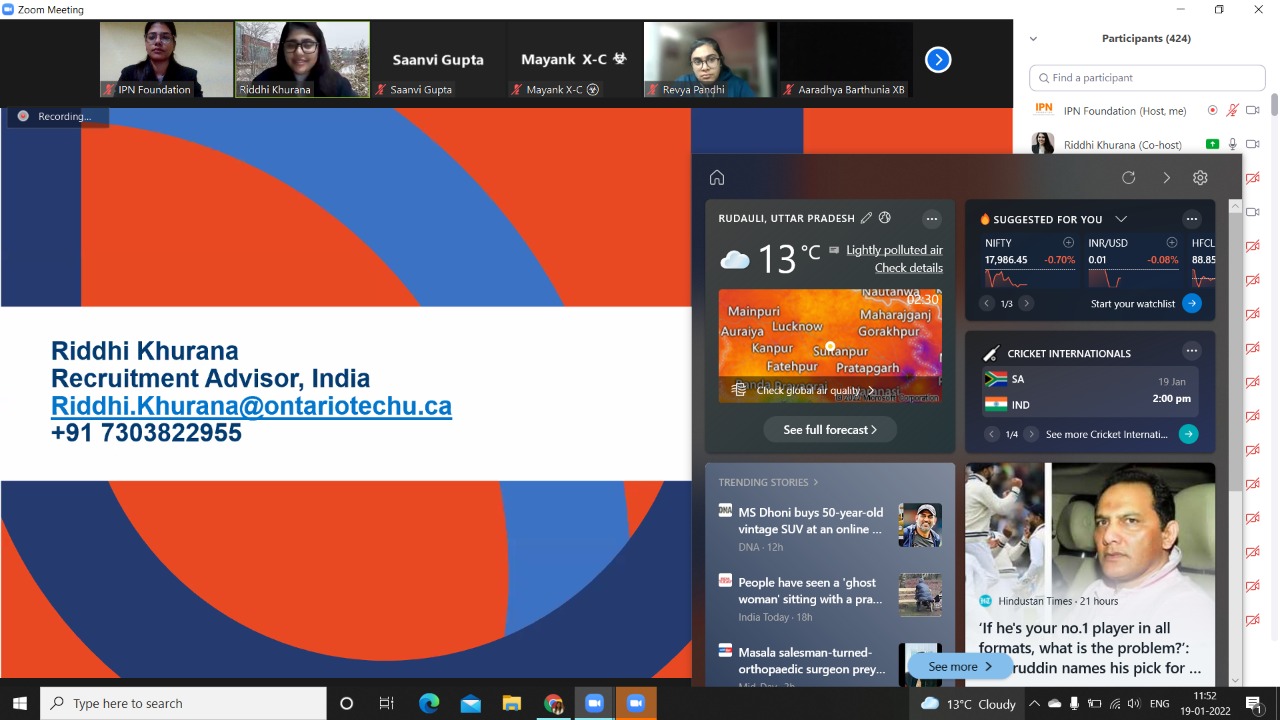This screenshot has width=1280, height=720.
Task: Click See full forecast button
Action: [x=829, y=429]
